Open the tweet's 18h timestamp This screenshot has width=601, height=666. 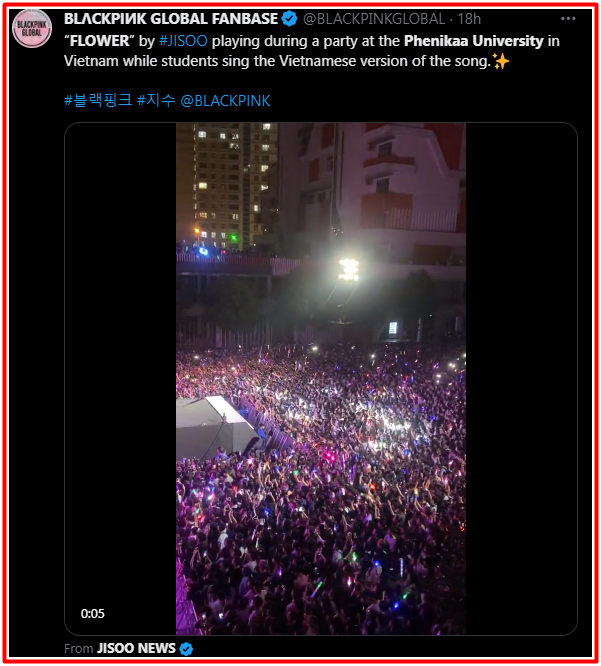(x=469, y=19)
